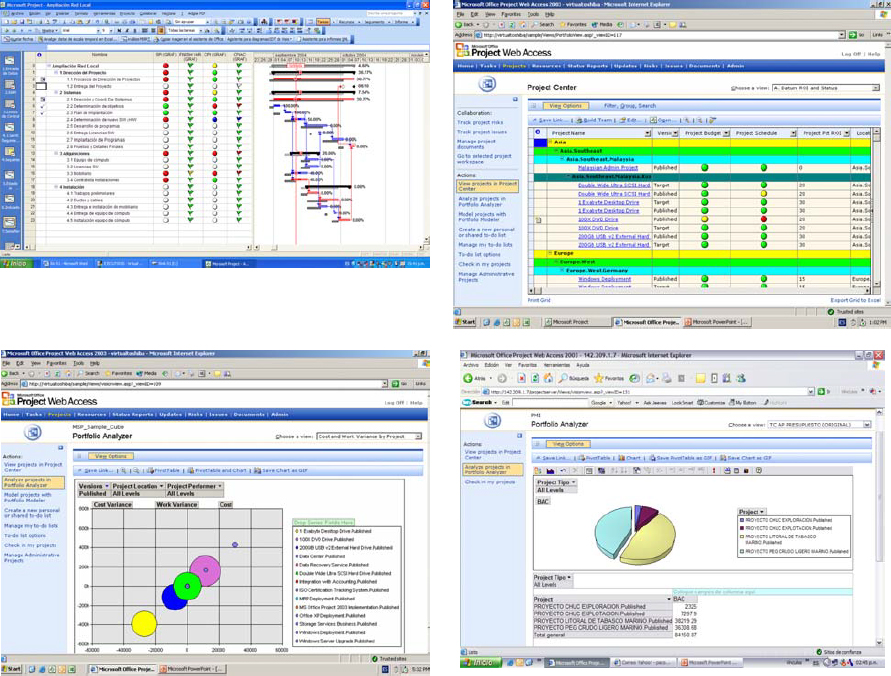
Task: Collapse the Europe group row in Project Center
Action: (x=550, y=253)
